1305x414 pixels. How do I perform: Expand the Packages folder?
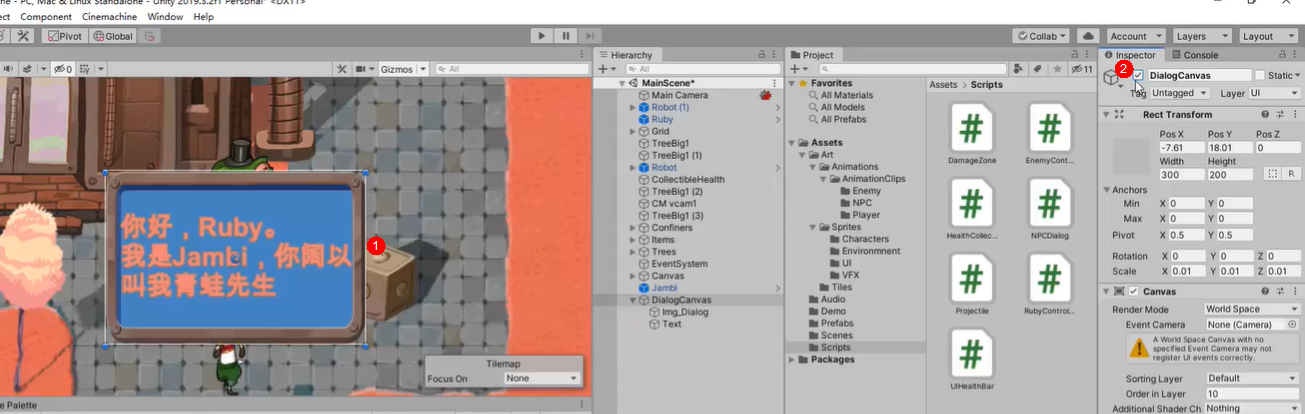point(793,359)
